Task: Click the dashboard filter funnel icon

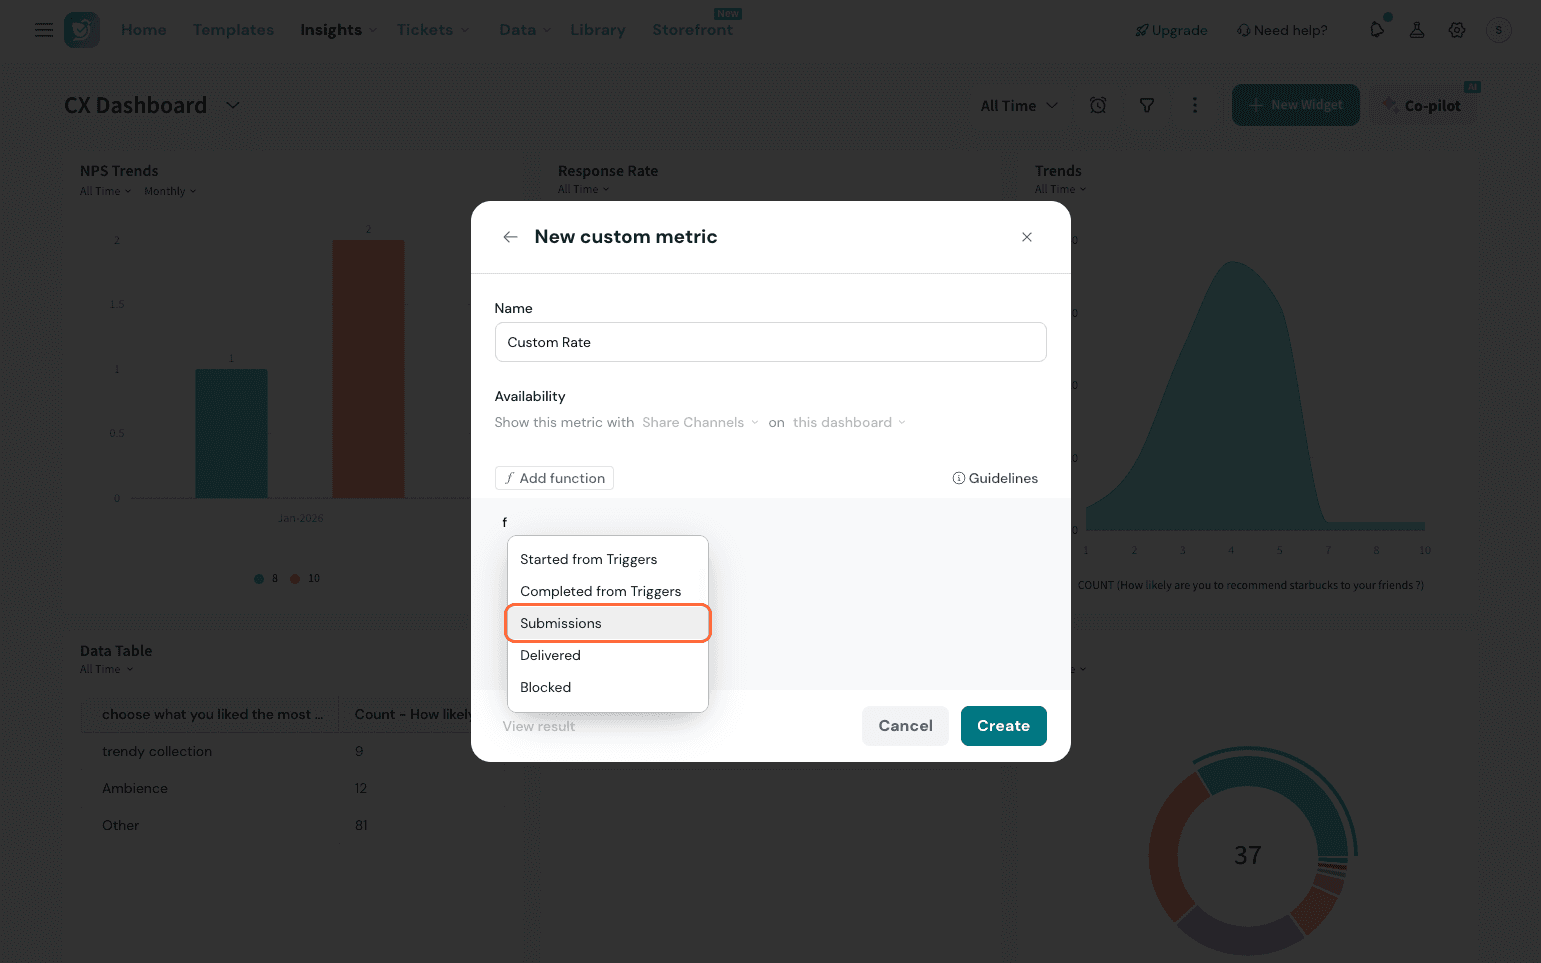Action: (1147, 105)
